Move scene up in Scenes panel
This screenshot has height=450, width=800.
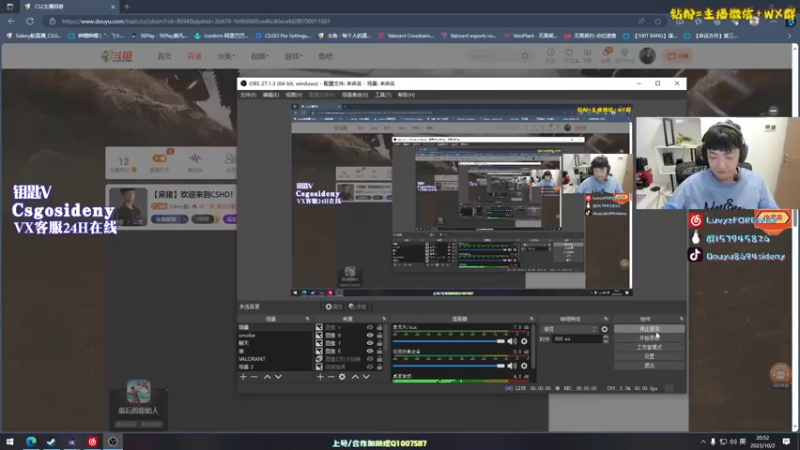coord(267,377)
